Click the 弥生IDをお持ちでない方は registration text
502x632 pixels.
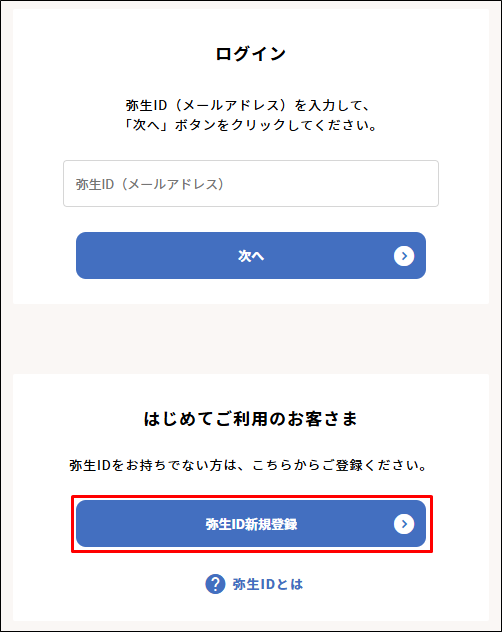point(248,466)
